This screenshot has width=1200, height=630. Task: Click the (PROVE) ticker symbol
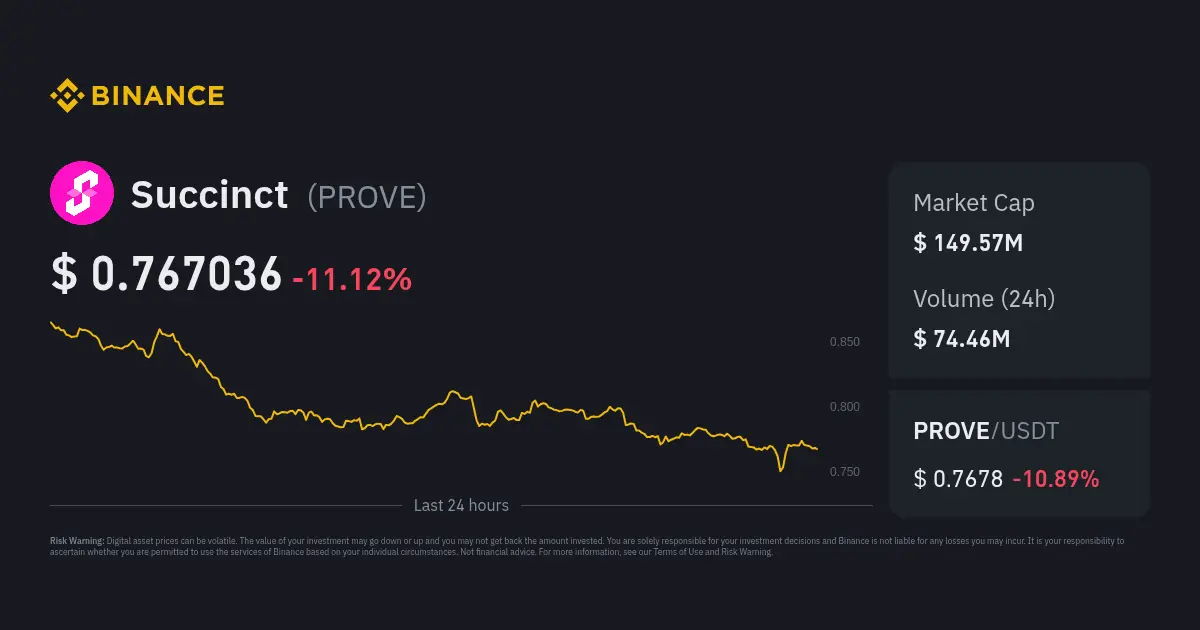(x=367, y=197)
